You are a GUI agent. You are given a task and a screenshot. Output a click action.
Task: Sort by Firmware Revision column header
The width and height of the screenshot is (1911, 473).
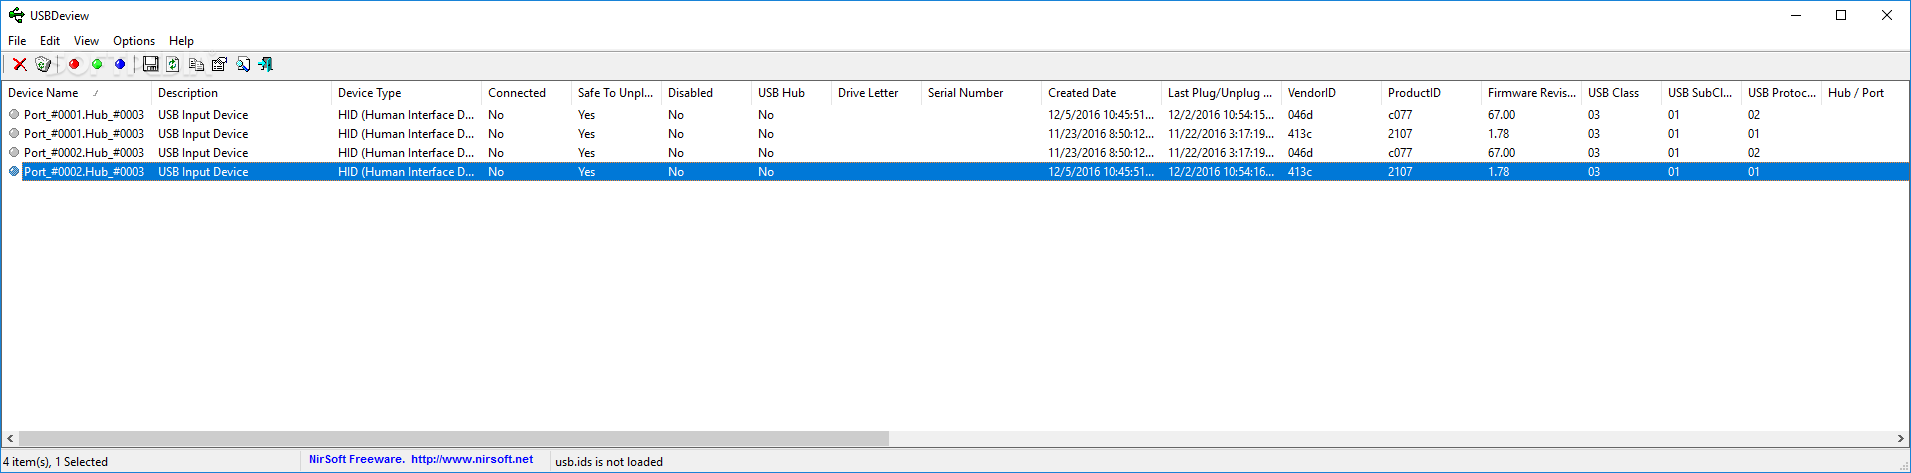coord(1531,93)
